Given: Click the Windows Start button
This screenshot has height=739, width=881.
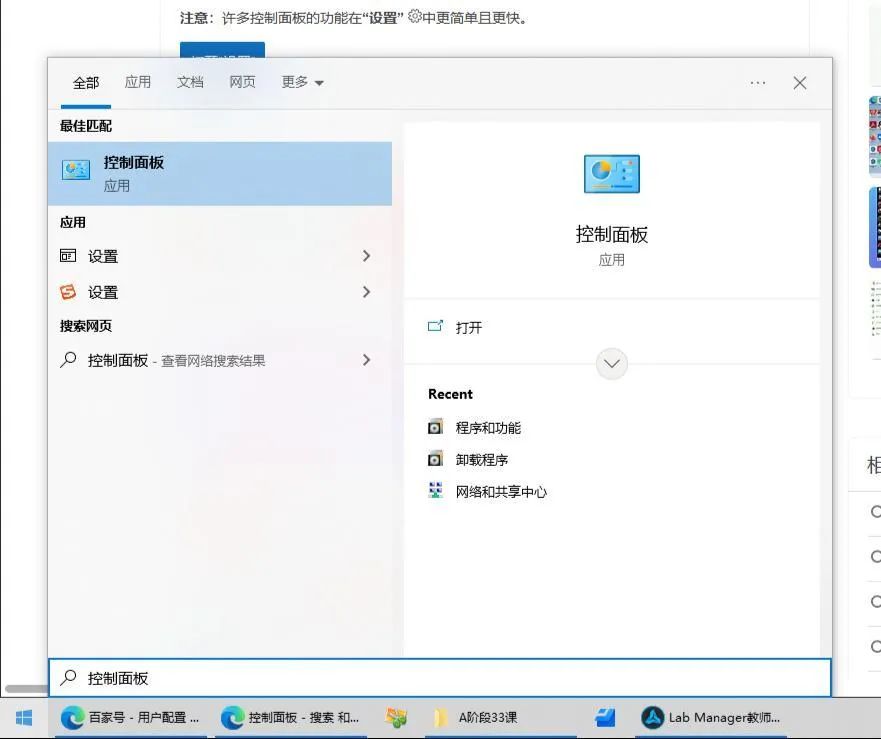Looking at the screenshot, I should [22, 717].
